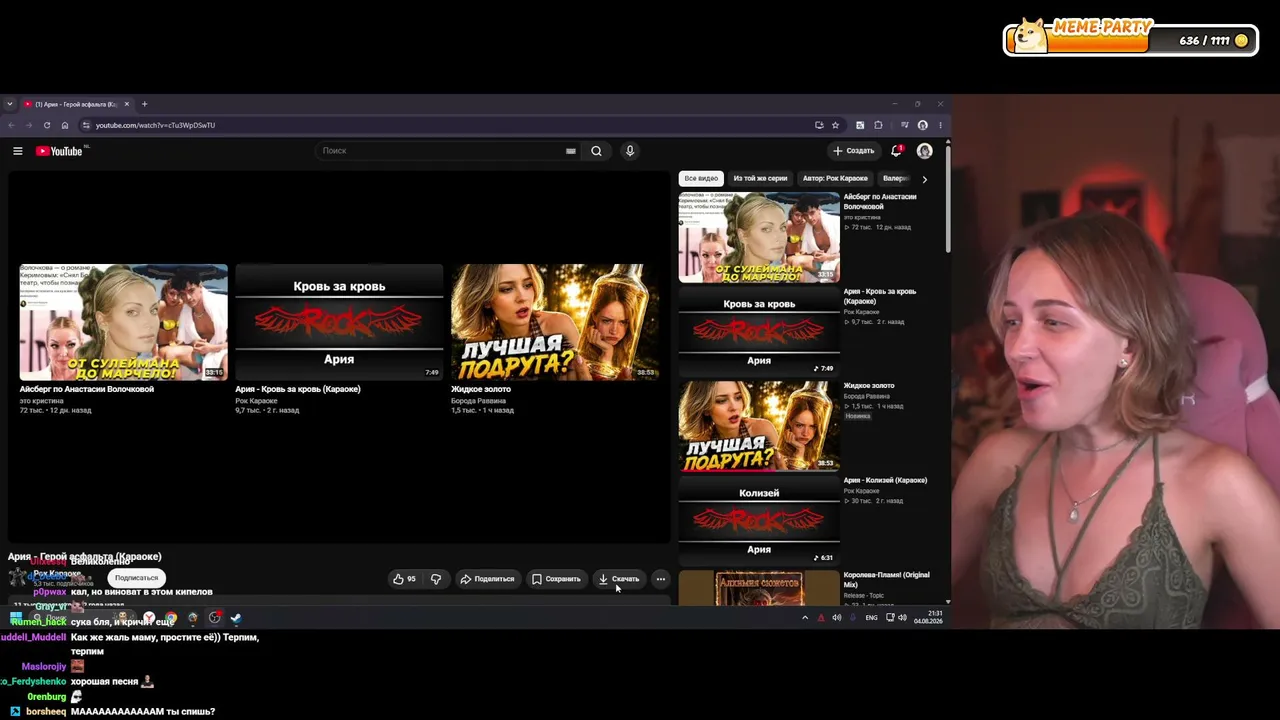Select the 'Все видео' filter chip
1280x720 pixels.
[x=701, y=178]
